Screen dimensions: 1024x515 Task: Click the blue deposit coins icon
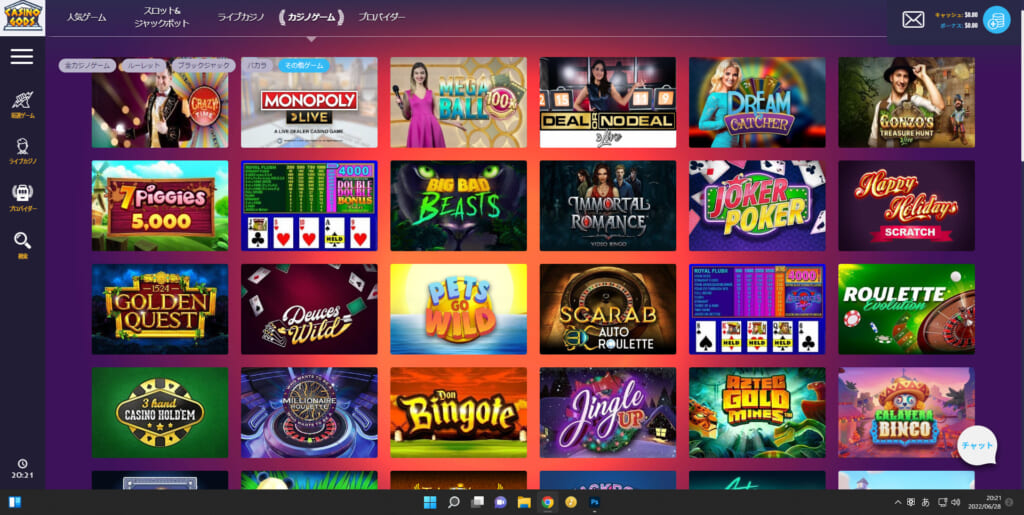(997, 20)
